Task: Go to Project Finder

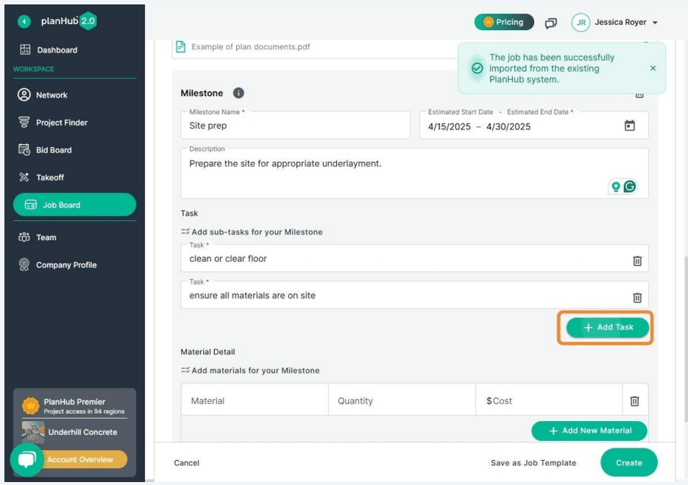Action: pos(62,122)
